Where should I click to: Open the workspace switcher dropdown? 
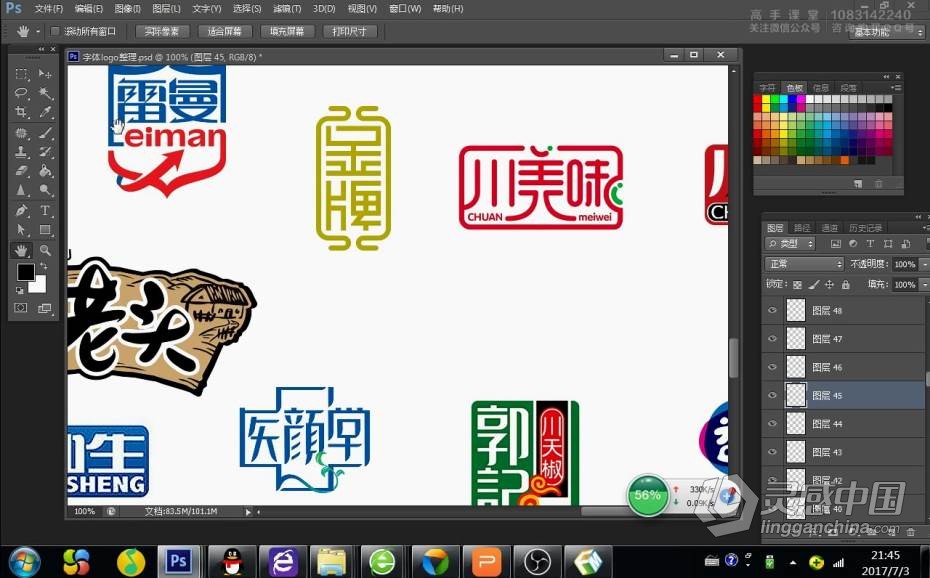tap(888, 32)
